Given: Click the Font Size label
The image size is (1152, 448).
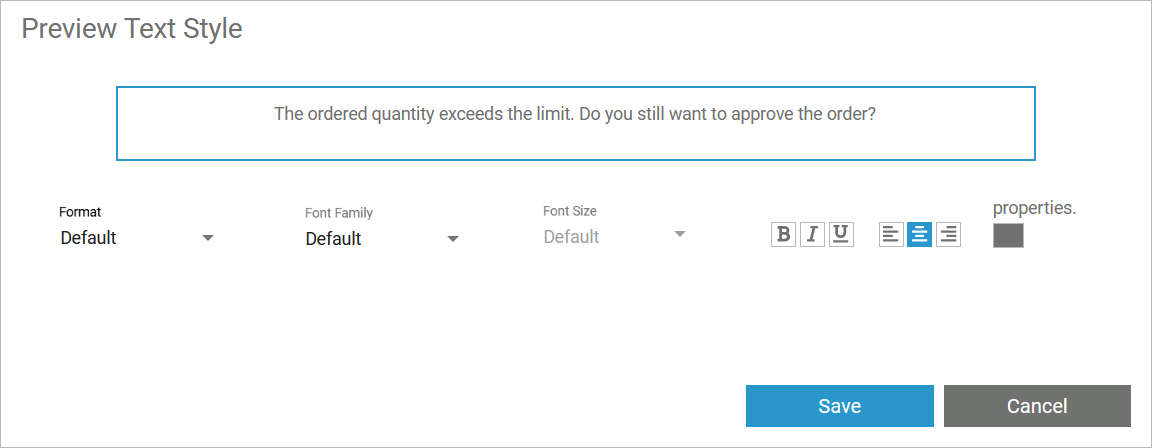Looking at the screenshot, I should (570, 211).
